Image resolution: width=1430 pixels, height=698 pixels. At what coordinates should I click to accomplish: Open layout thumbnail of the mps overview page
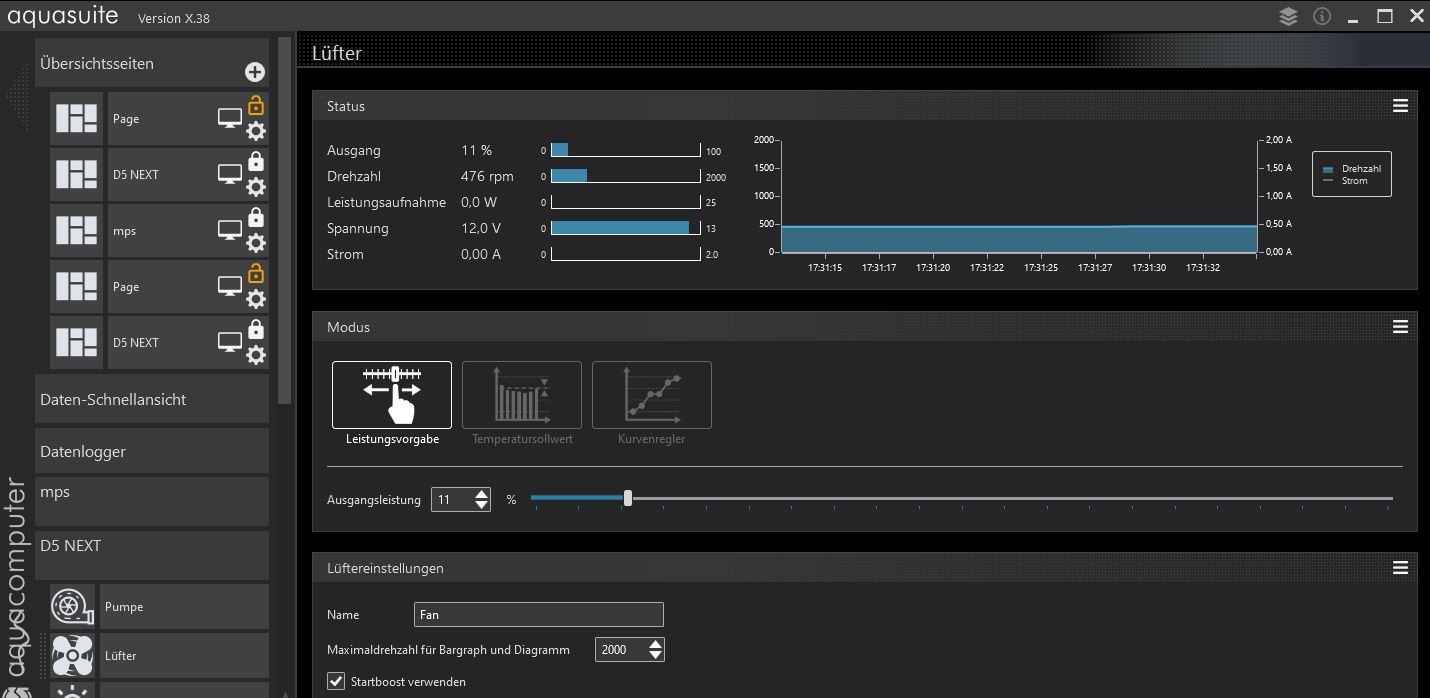[77, 231]
